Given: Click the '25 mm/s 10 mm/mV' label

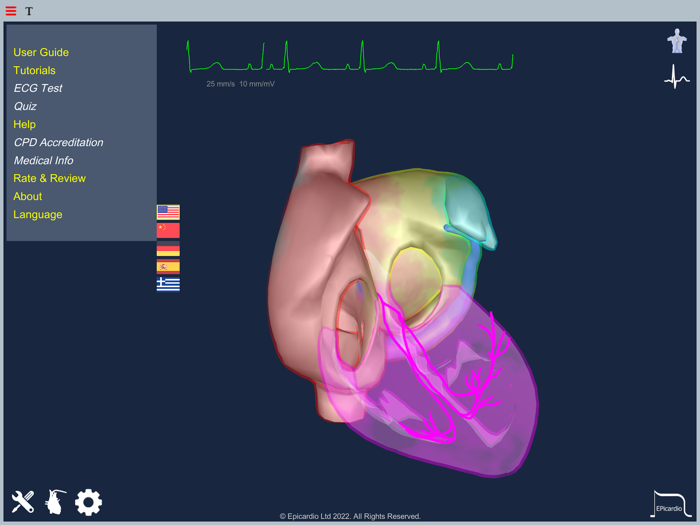Looking at the screenshot, I should point(240,84).
